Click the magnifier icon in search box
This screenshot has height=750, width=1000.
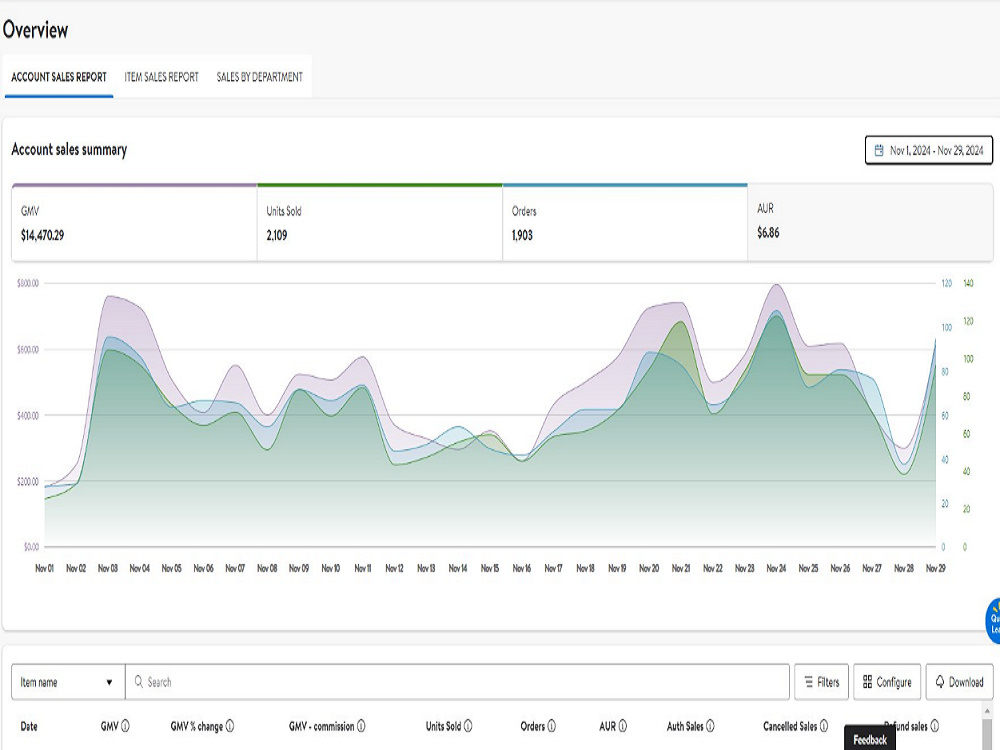(x=138, y=682)
